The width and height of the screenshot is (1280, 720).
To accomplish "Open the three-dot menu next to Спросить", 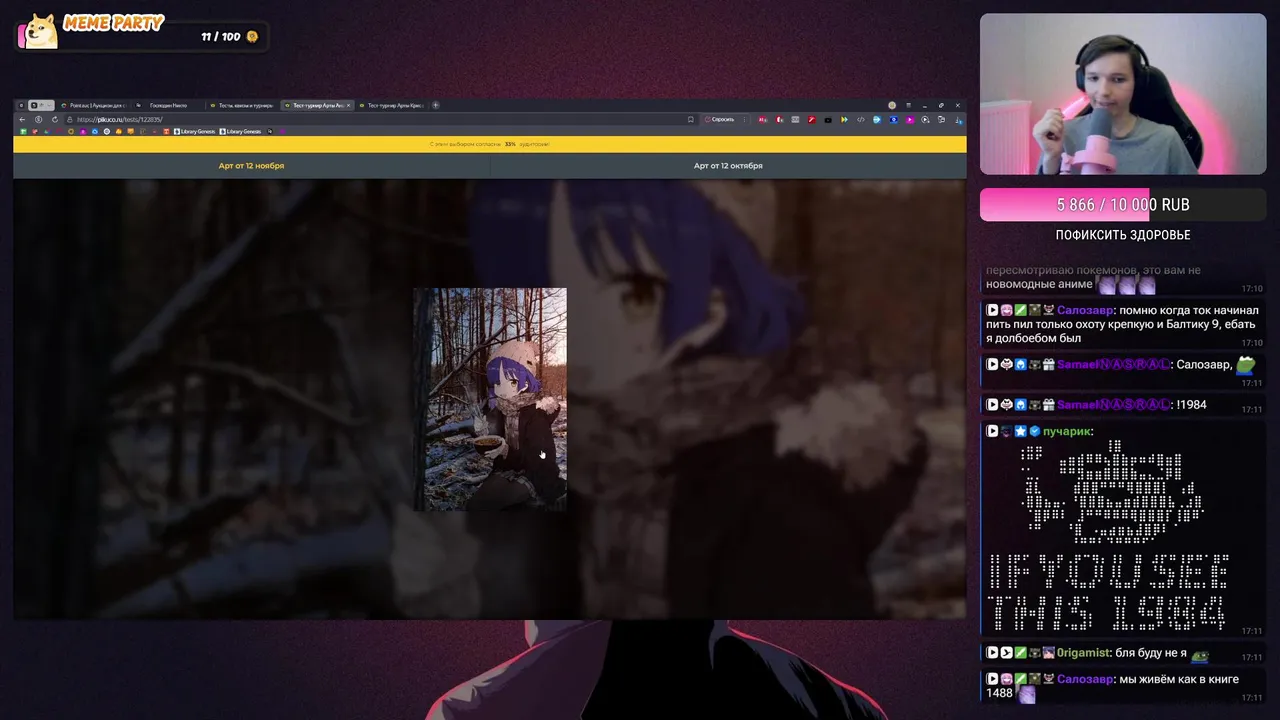I will tap(745, 120).
